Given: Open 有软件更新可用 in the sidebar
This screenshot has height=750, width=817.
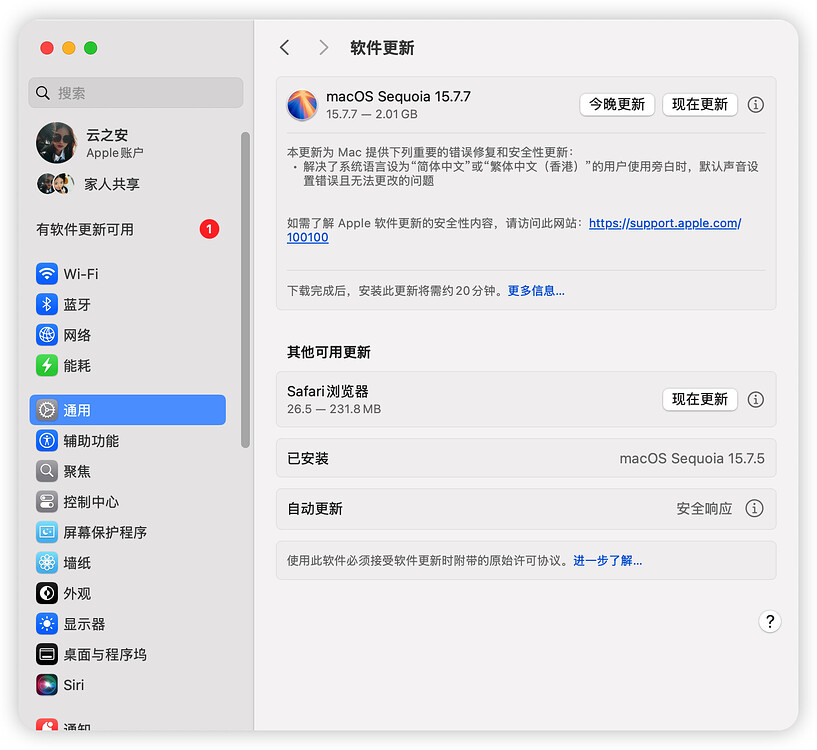Looking at the screenshot, I should [128, 229].
